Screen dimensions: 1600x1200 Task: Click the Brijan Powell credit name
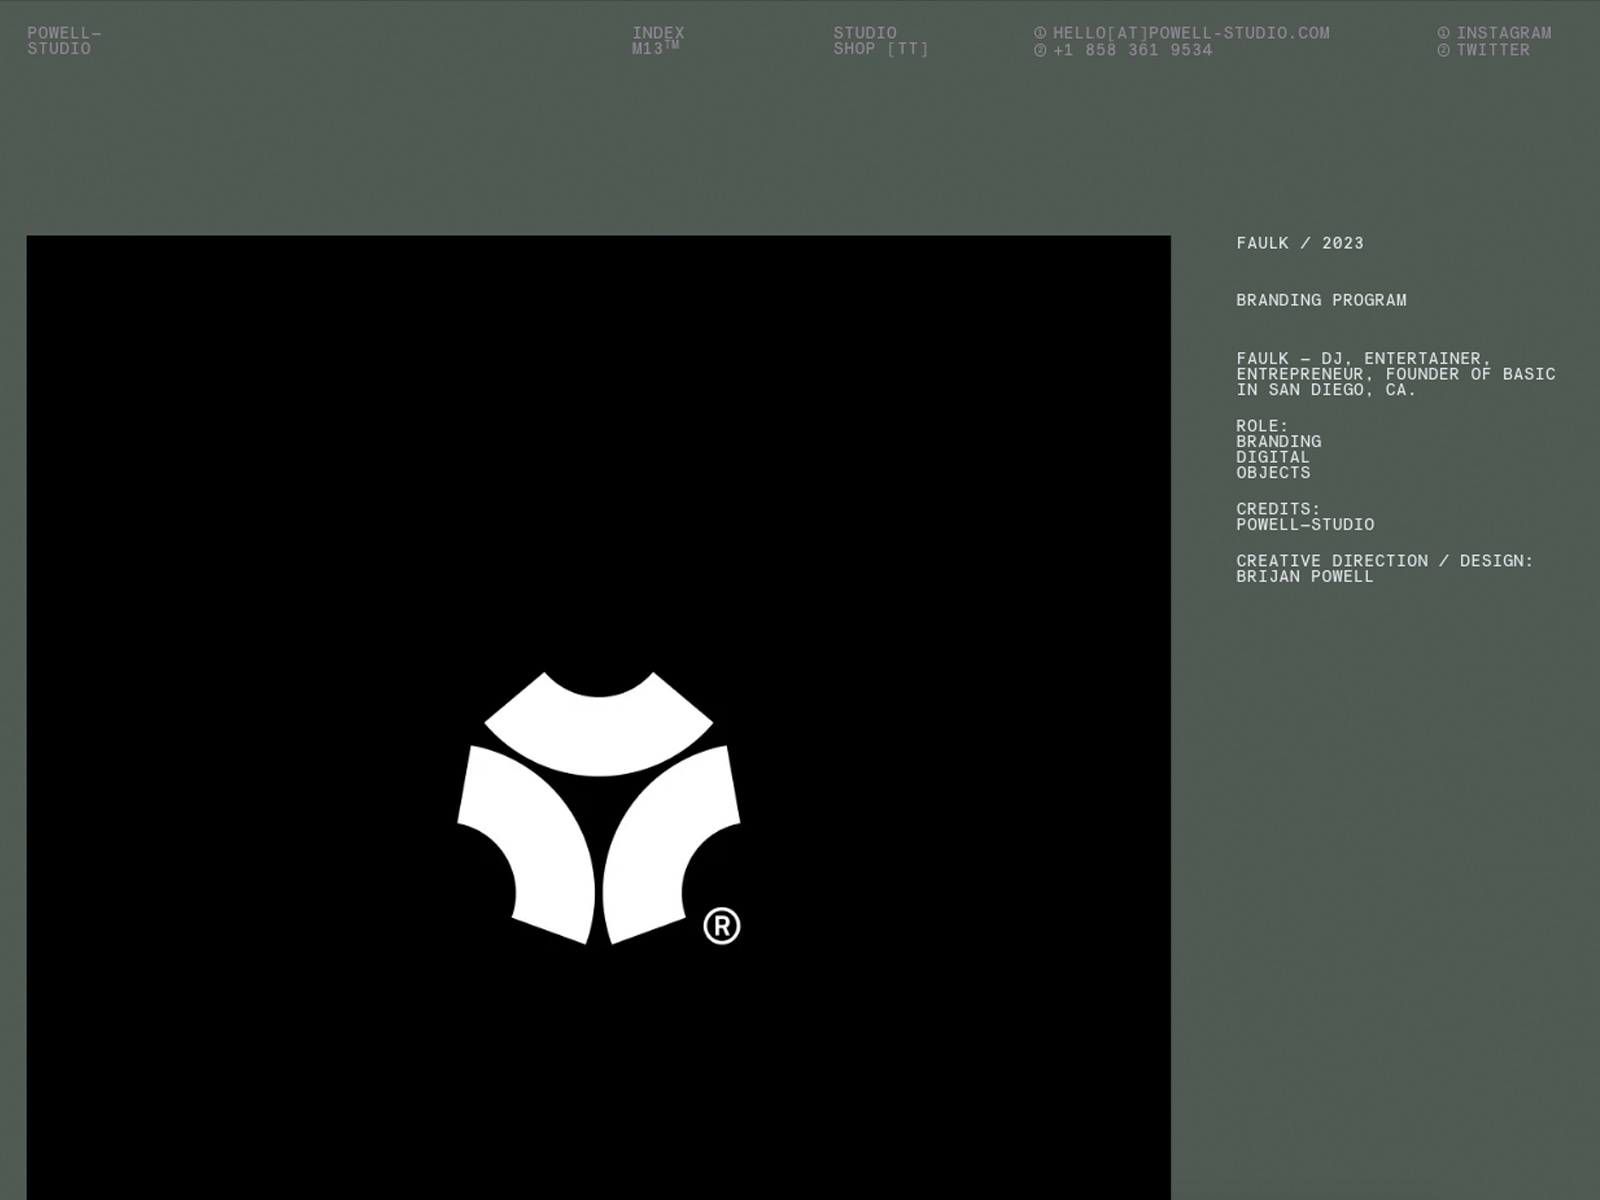(1304, 577)
